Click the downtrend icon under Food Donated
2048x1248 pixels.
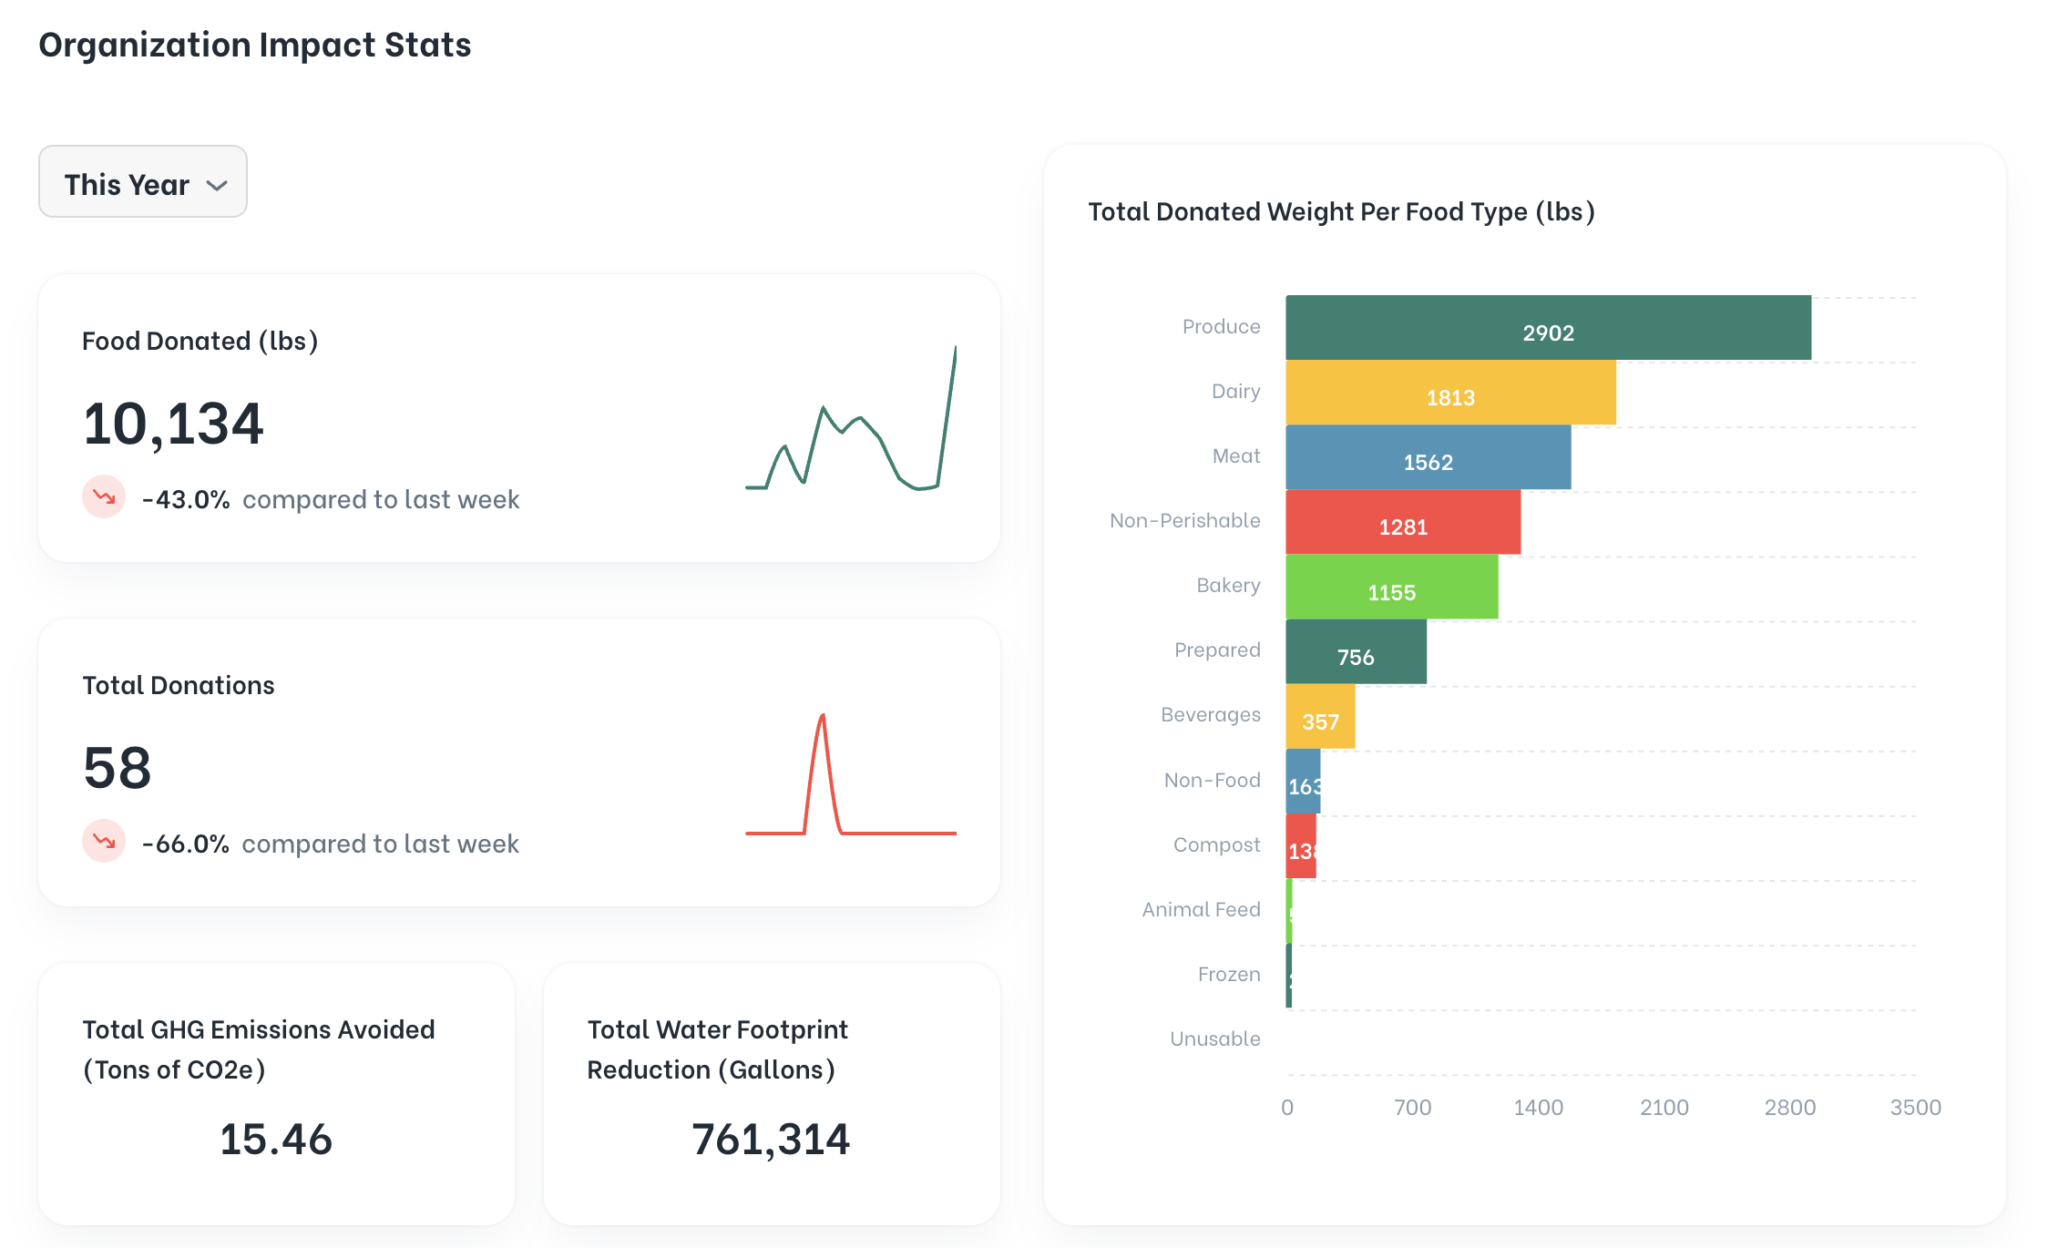(104, 497)
